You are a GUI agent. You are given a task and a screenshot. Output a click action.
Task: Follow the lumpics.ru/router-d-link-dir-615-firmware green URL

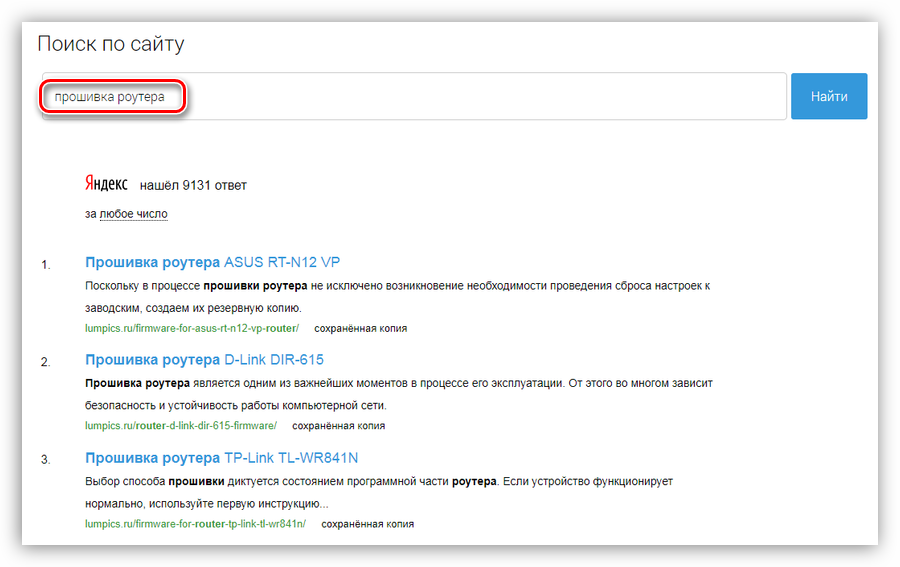[x=180, y=425]
